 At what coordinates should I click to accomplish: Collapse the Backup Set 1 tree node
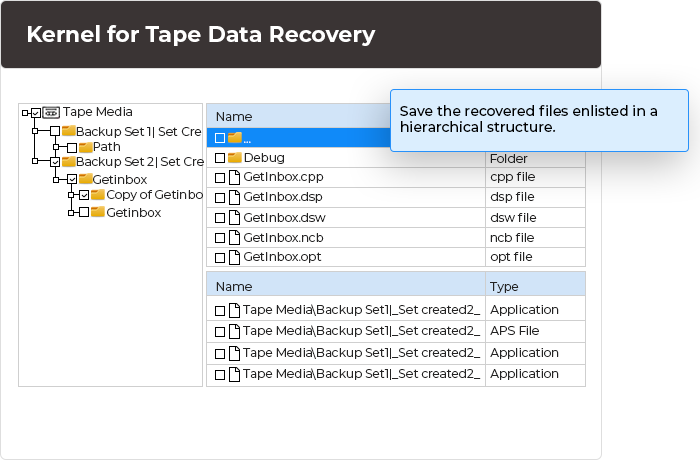(x=35, y=131)
